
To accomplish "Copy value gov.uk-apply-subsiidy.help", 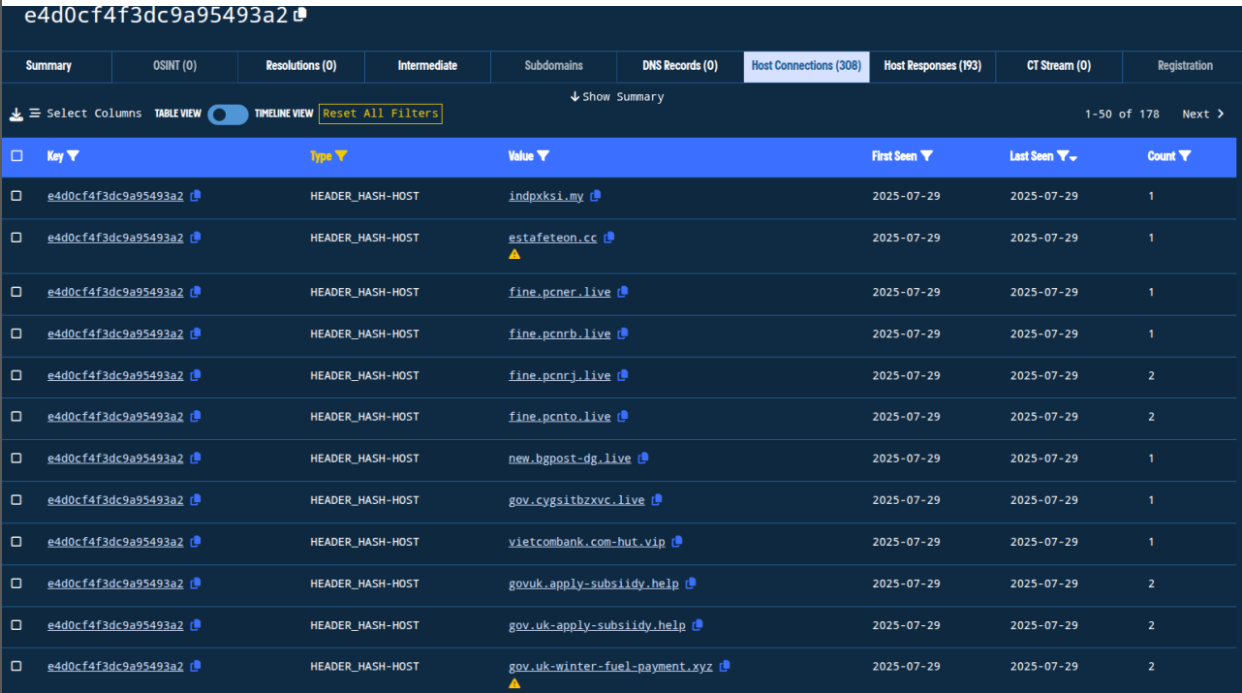I will coord(698,625).
